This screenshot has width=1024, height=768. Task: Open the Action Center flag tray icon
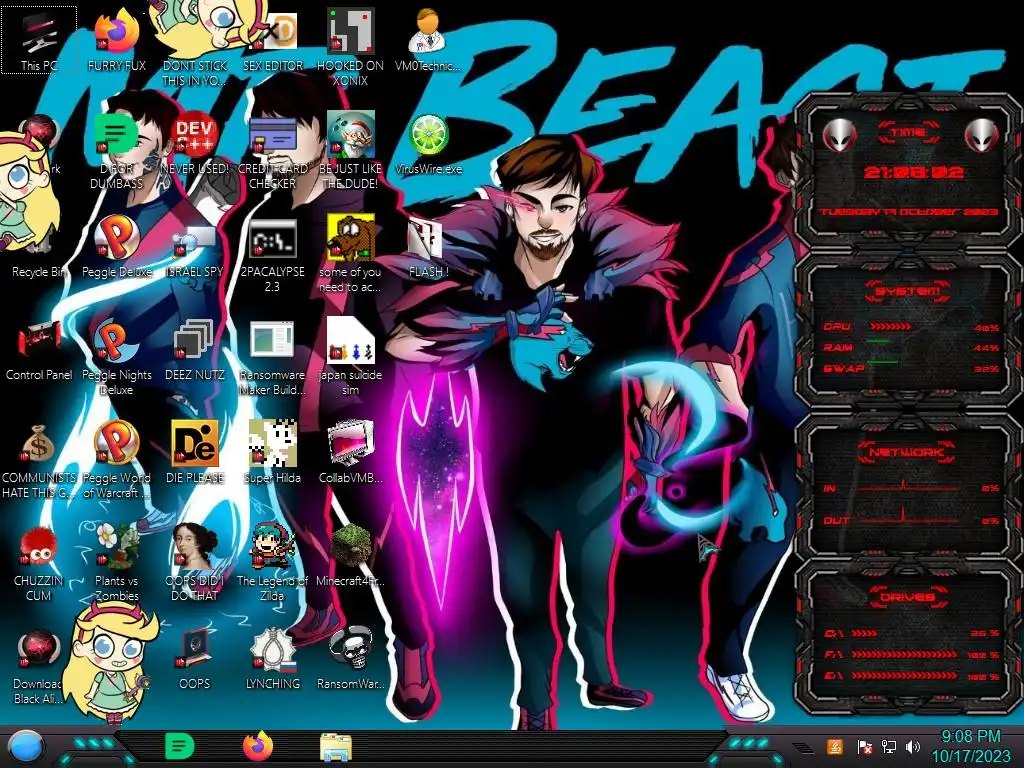coord(864,747)
